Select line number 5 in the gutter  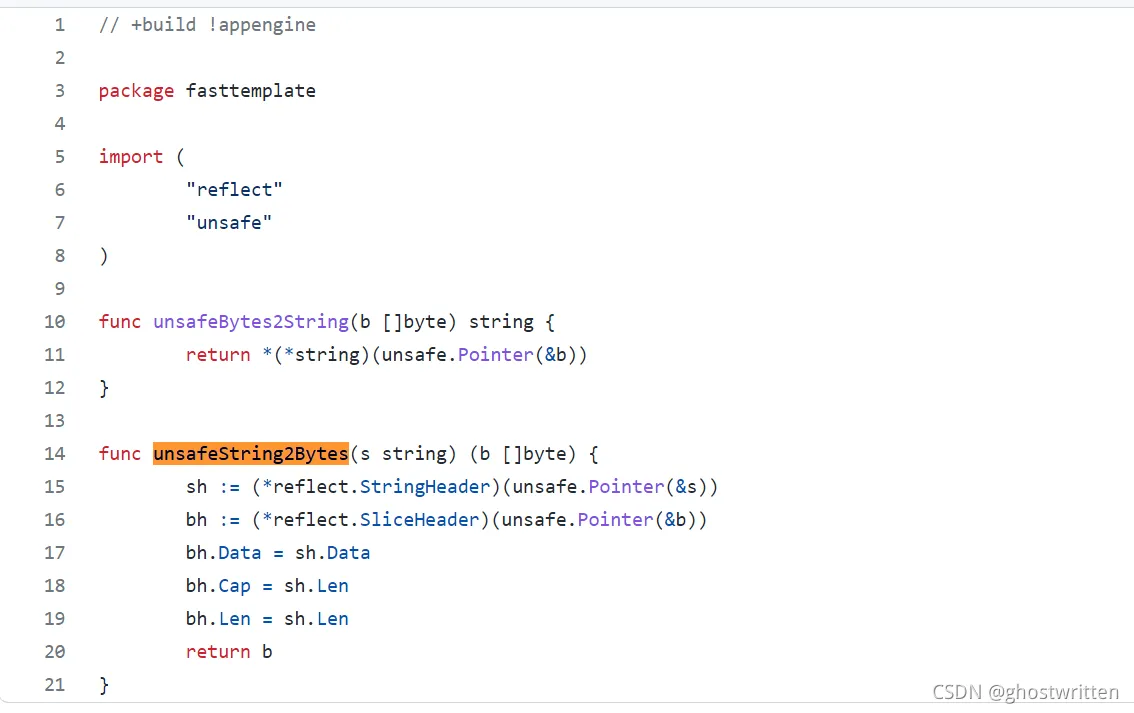[59, 157]
